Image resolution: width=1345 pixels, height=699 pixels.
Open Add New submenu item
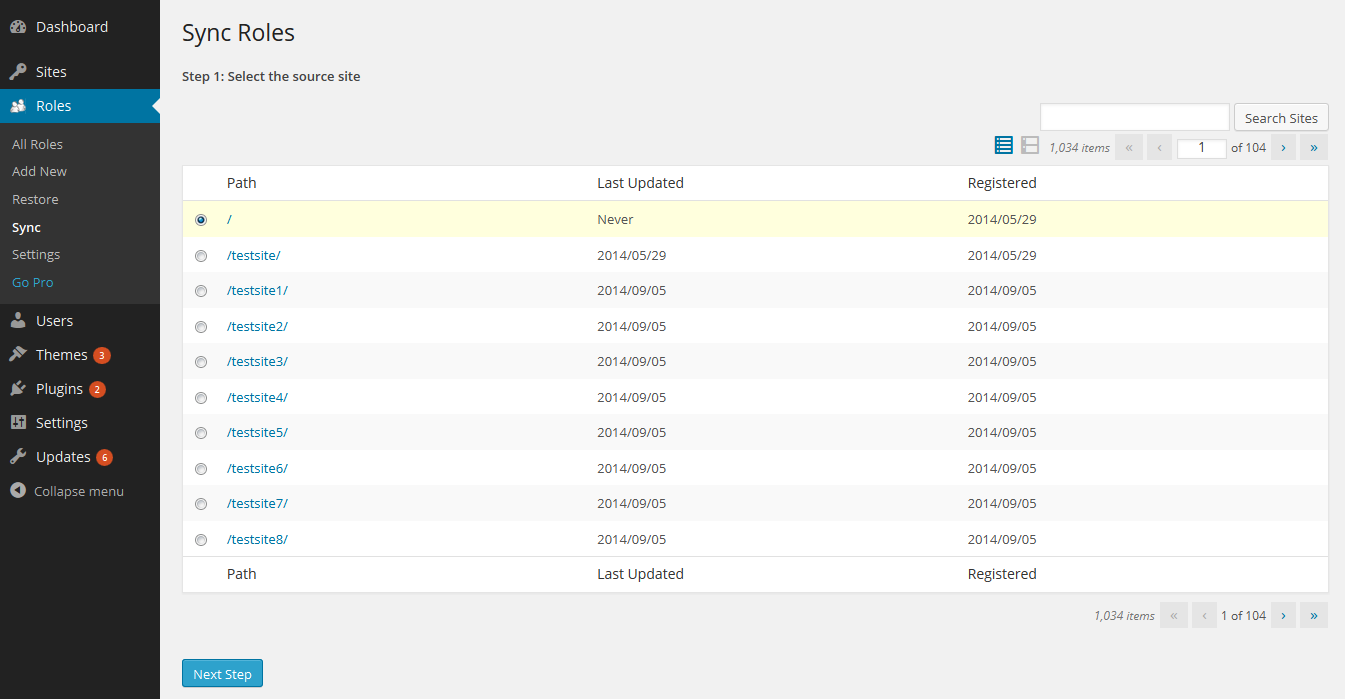pyautogui.click(x=40, y=172)
